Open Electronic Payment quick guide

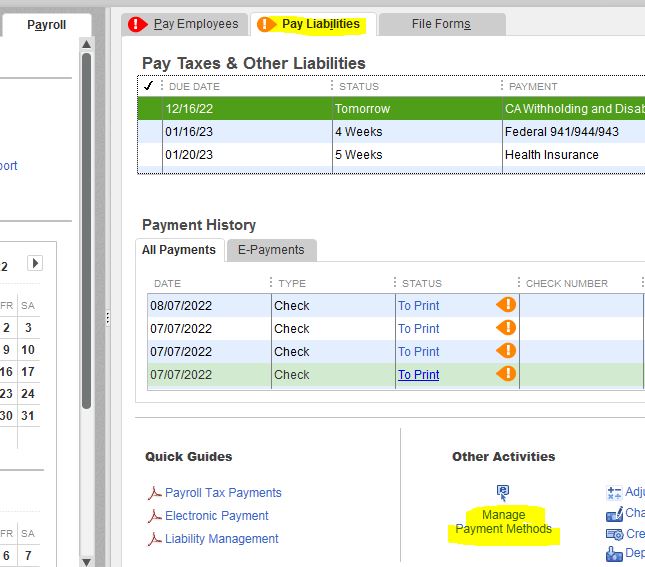tap(216, 516)
